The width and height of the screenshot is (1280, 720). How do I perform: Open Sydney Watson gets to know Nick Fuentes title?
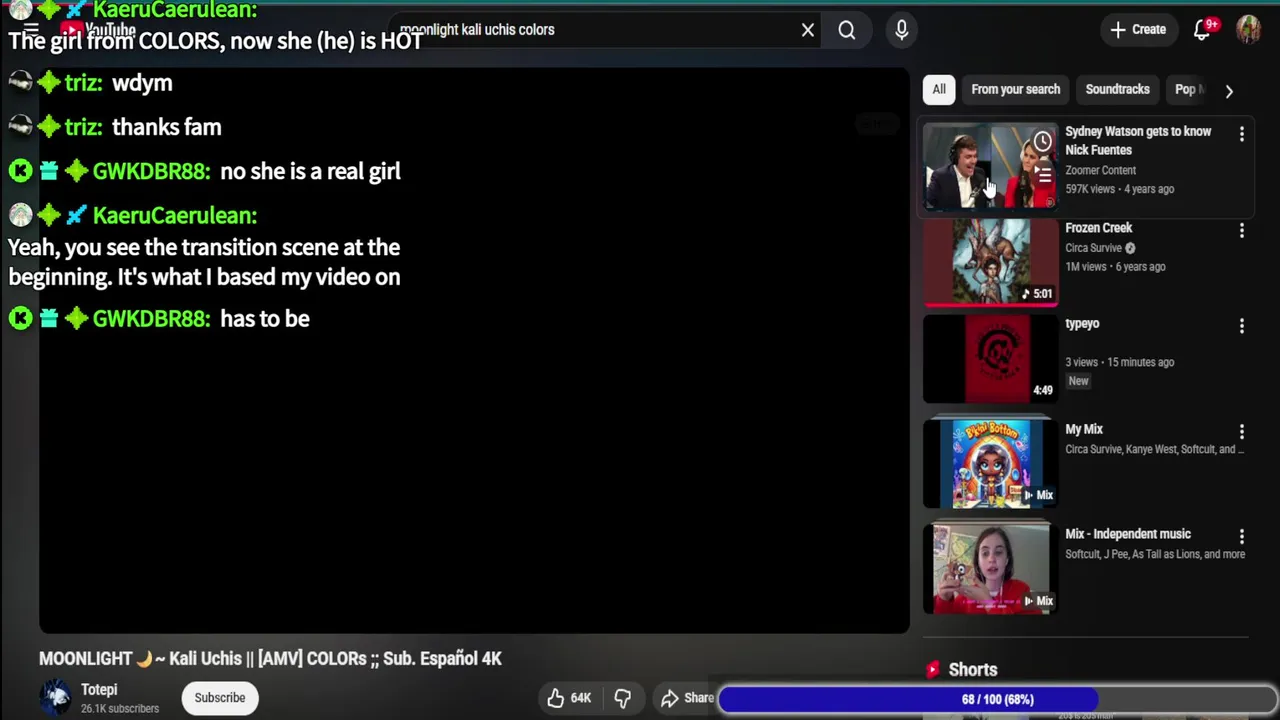coord(1138,141)
